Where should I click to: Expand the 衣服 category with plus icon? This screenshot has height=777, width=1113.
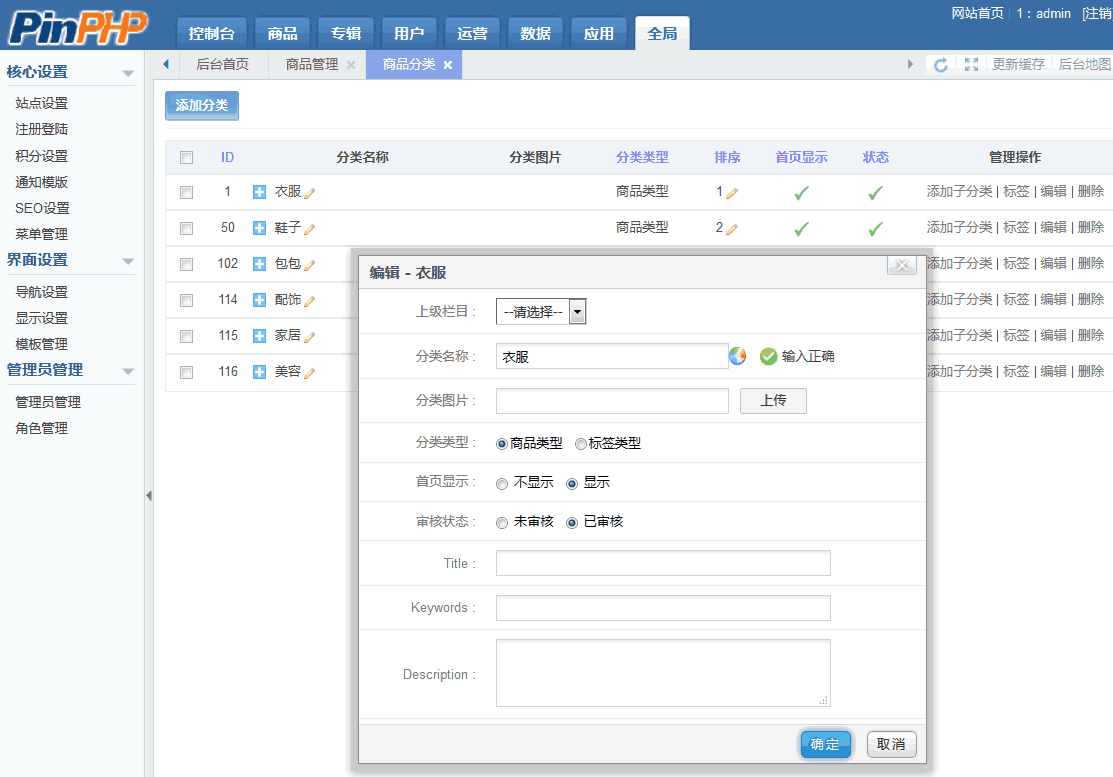click(259, 192)
